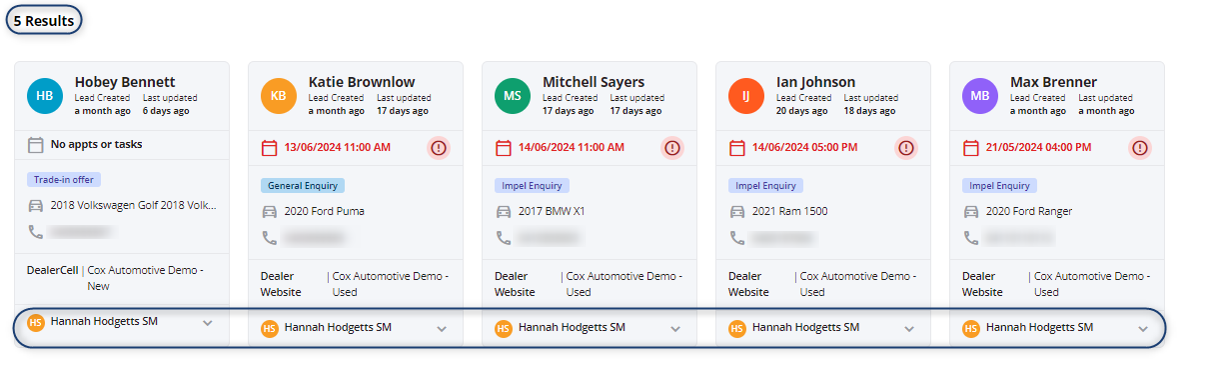Click overdue alert icon on Ian Johnson card

tap(906, 148)
